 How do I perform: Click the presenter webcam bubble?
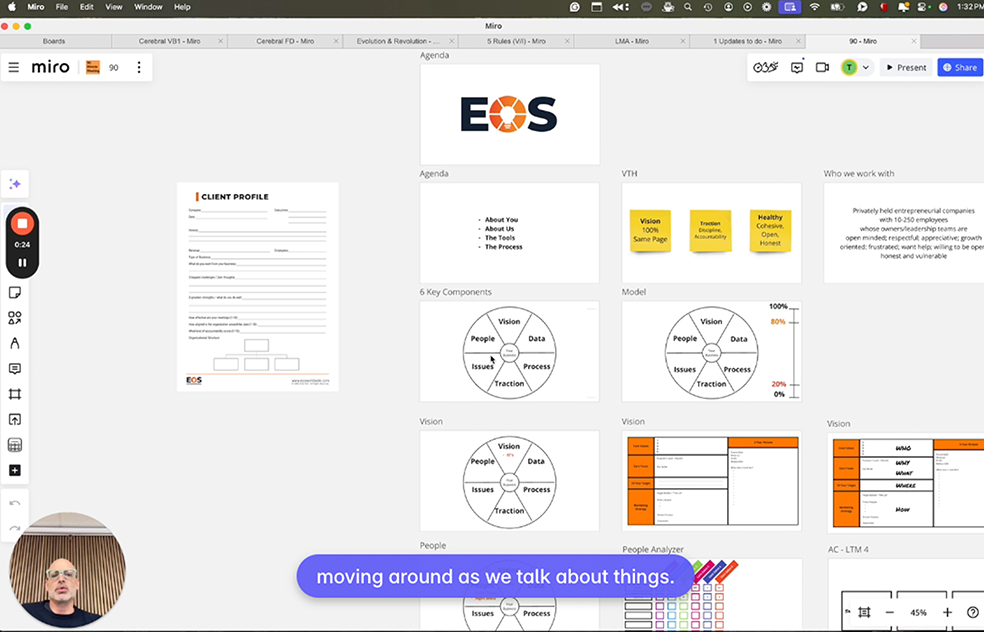tap(67, 570)
